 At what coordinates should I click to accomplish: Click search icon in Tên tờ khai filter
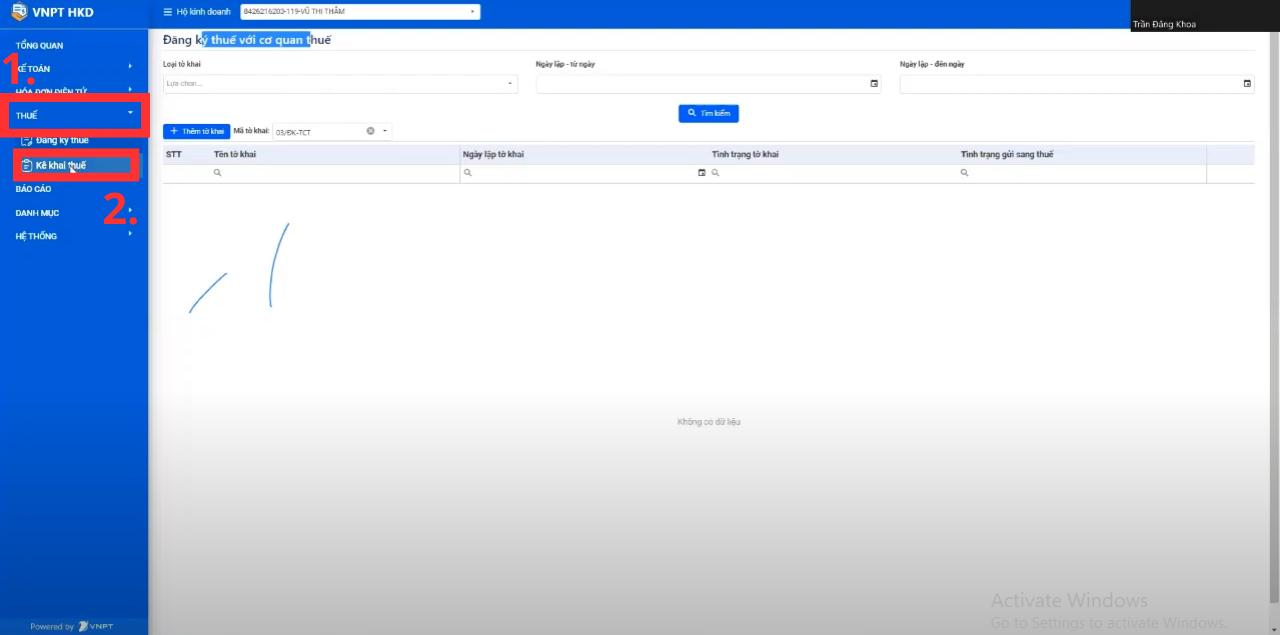[217, 173]
